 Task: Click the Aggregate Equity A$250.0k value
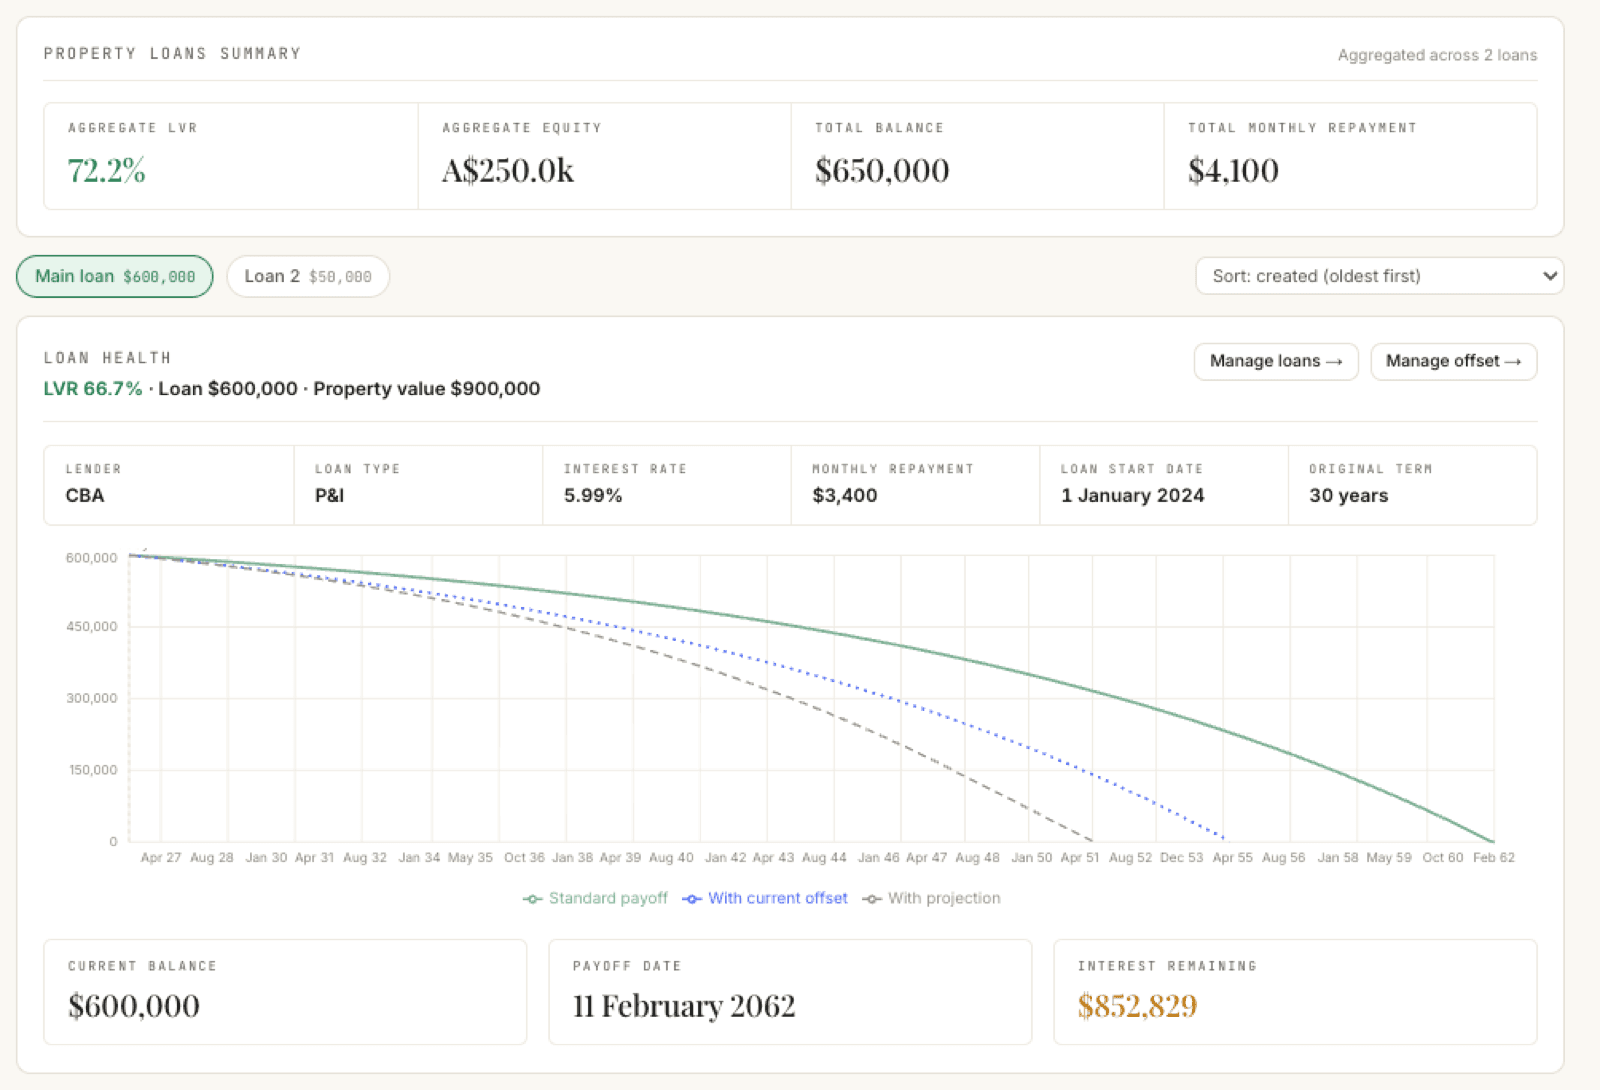coord(508,171)
